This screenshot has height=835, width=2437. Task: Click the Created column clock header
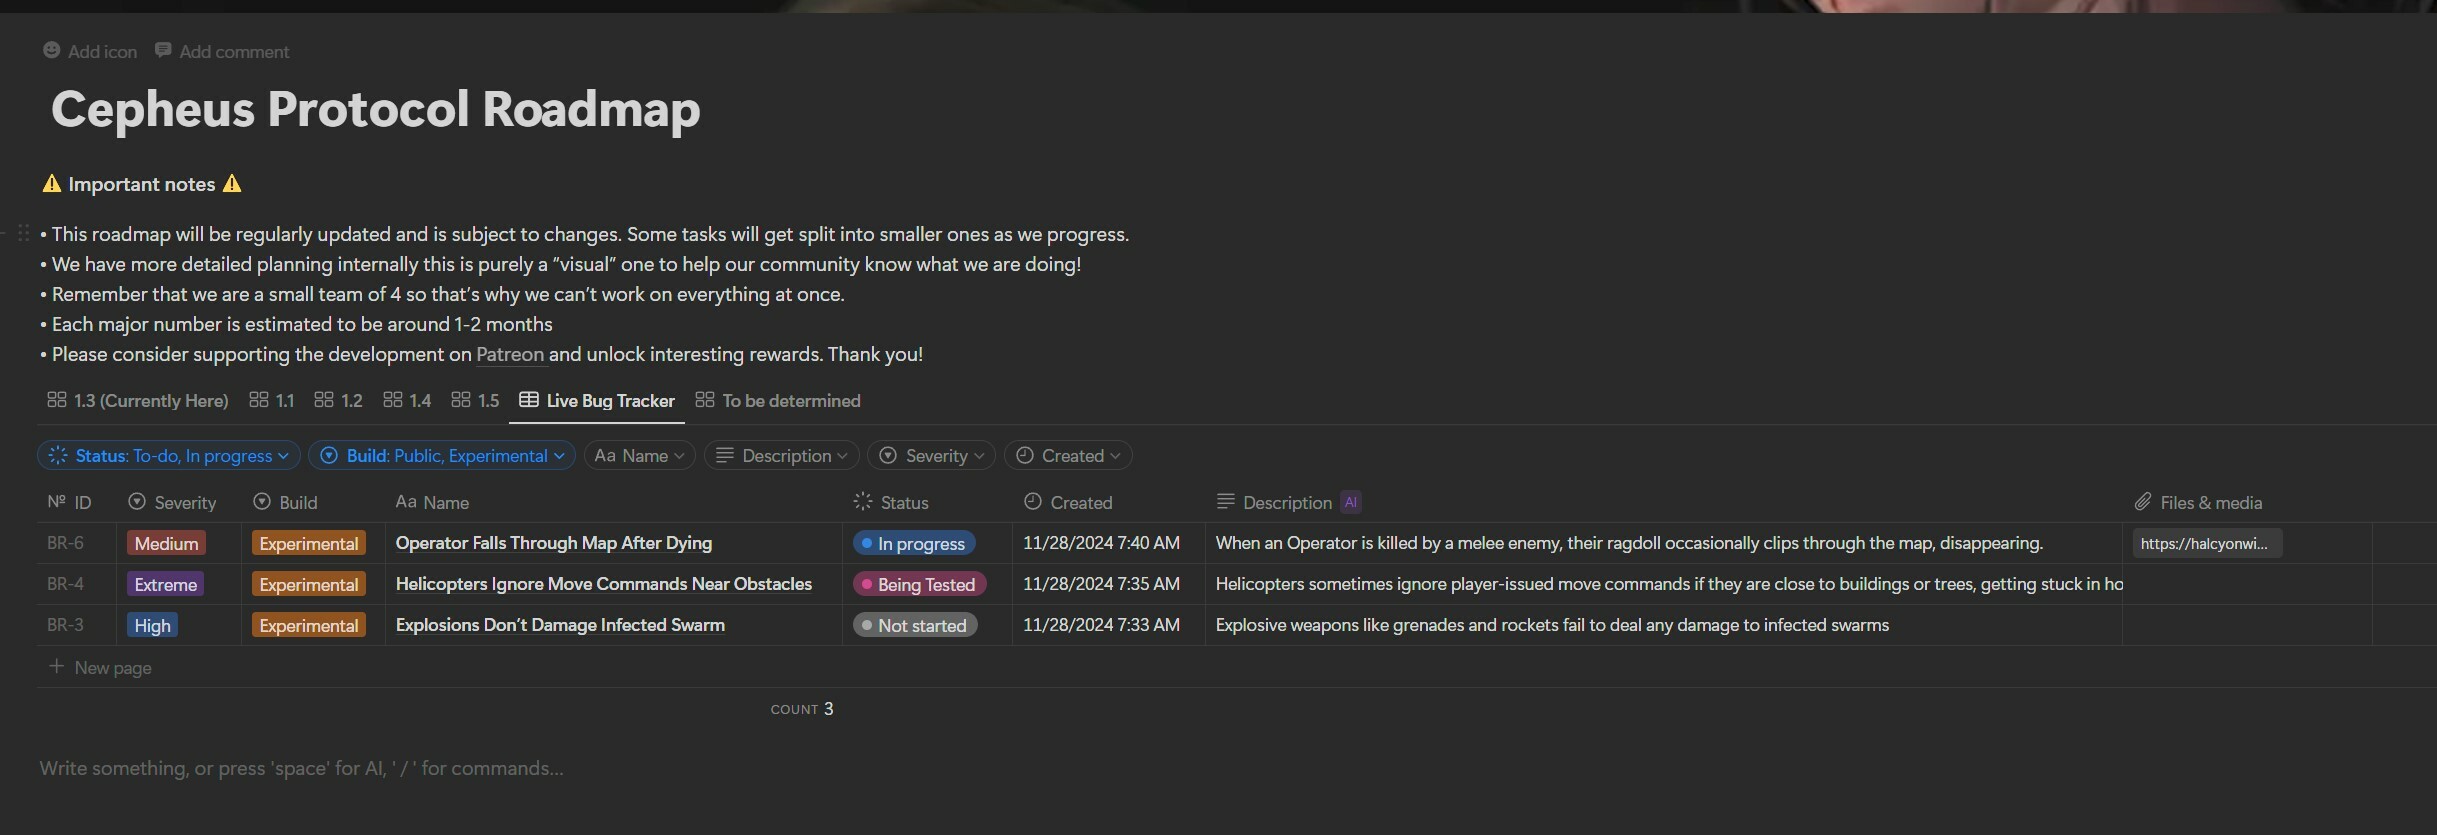[x=1033, y=502]
